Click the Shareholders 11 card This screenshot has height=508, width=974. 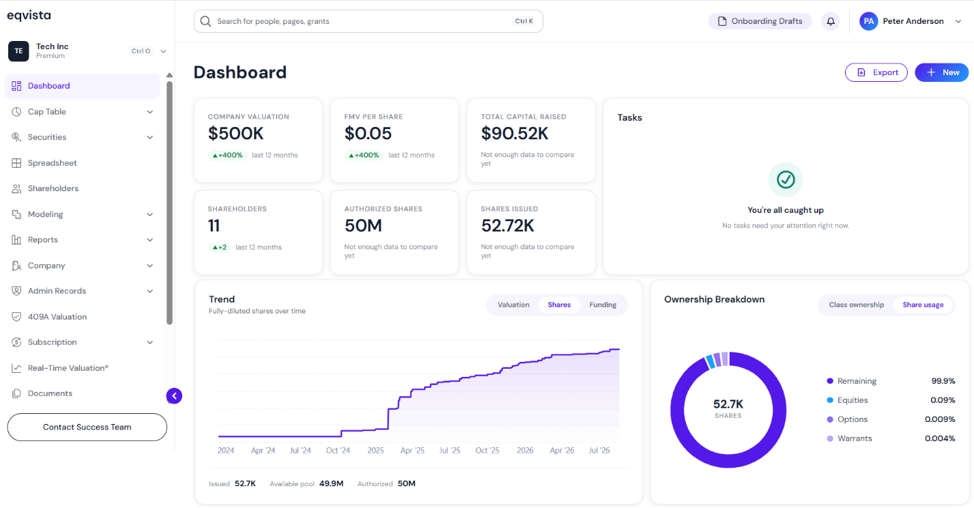tap(258, 232)
